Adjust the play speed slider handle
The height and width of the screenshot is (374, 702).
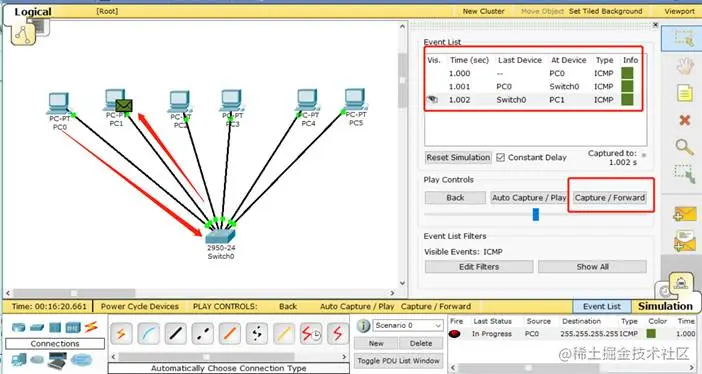point(535,214)
